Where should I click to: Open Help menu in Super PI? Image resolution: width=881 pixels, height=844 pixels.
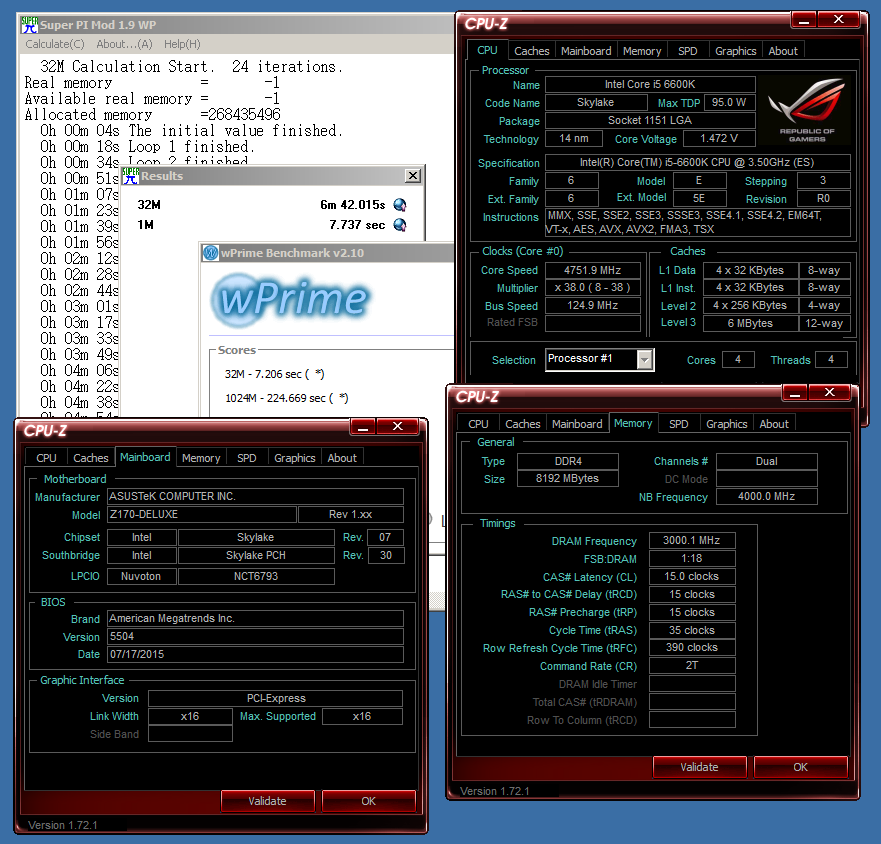(x=182, y=44)
